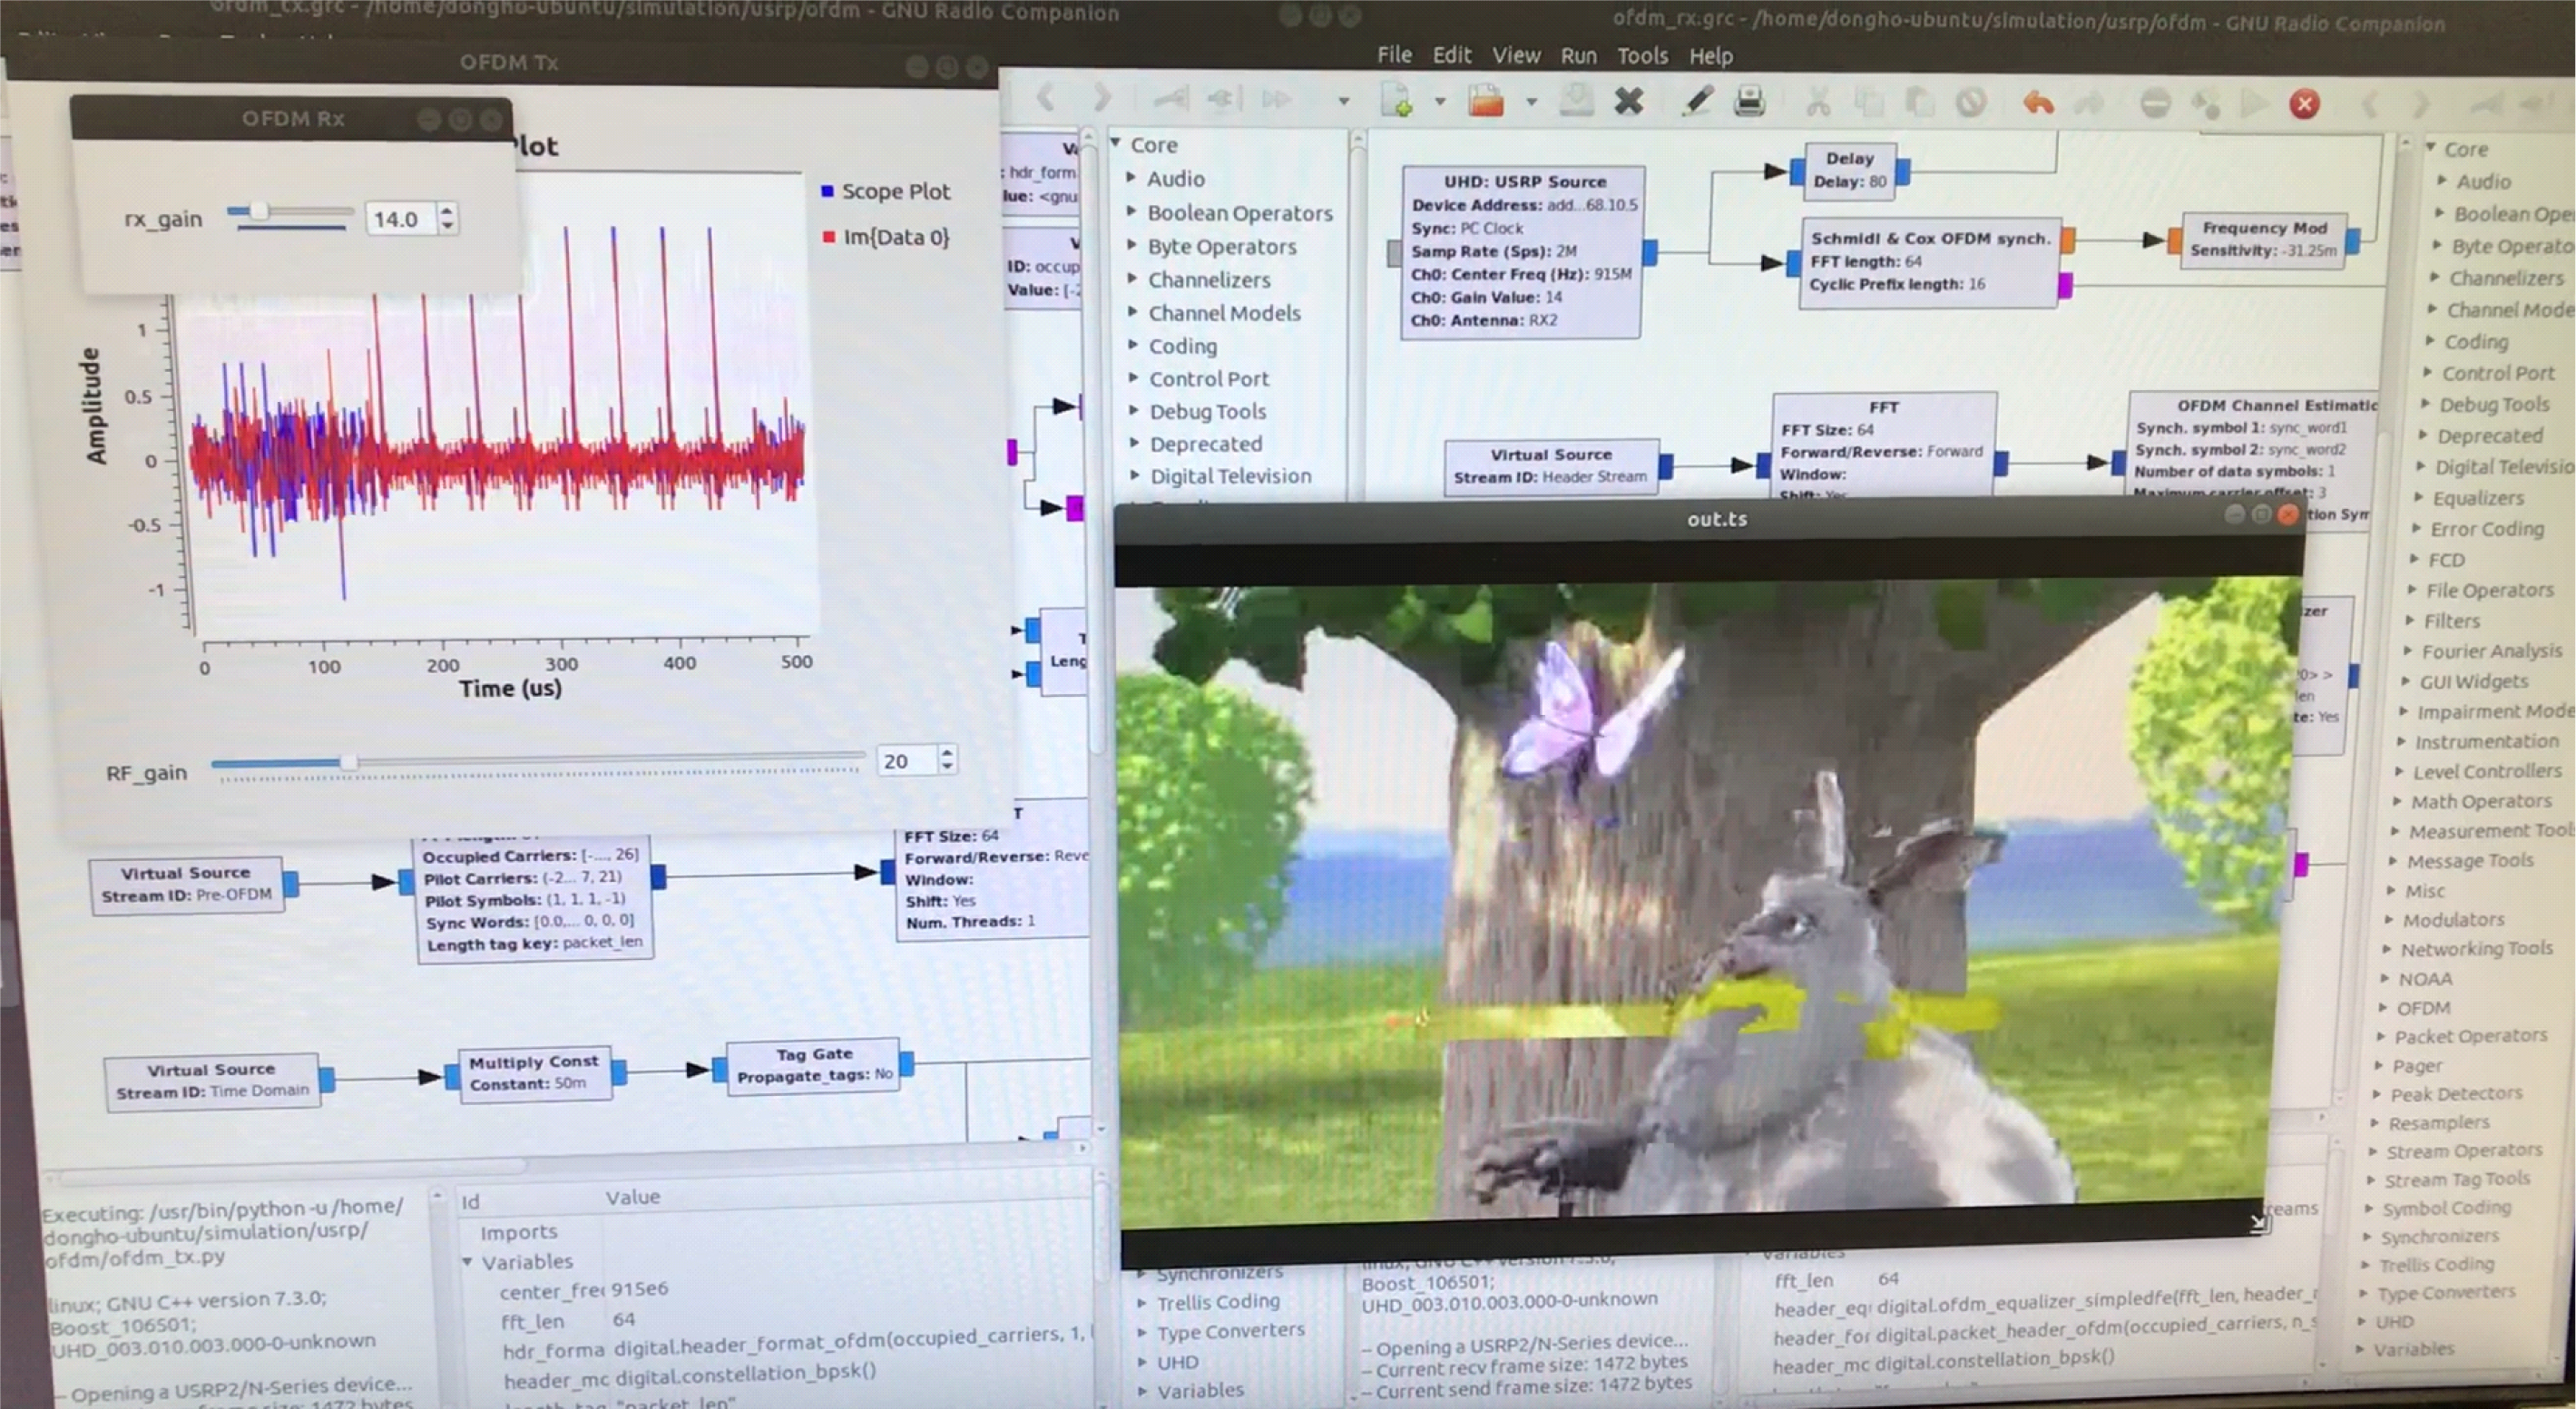Open the dropdown arrow beside the New flowgraph icon
The width and height of the screenshot is (2576, 1409).
pyautogui.click(x=1440, y=101)
